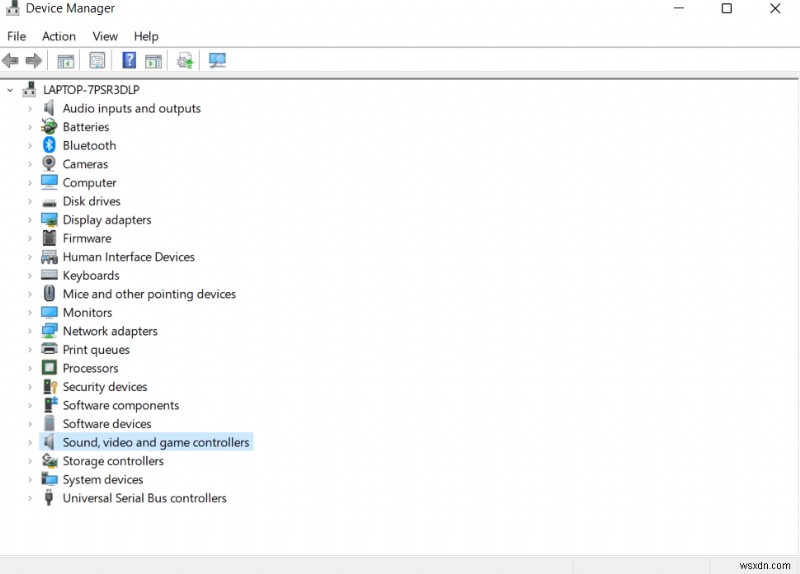Open the blue question mark Help icon

click(x=129, y=60)
